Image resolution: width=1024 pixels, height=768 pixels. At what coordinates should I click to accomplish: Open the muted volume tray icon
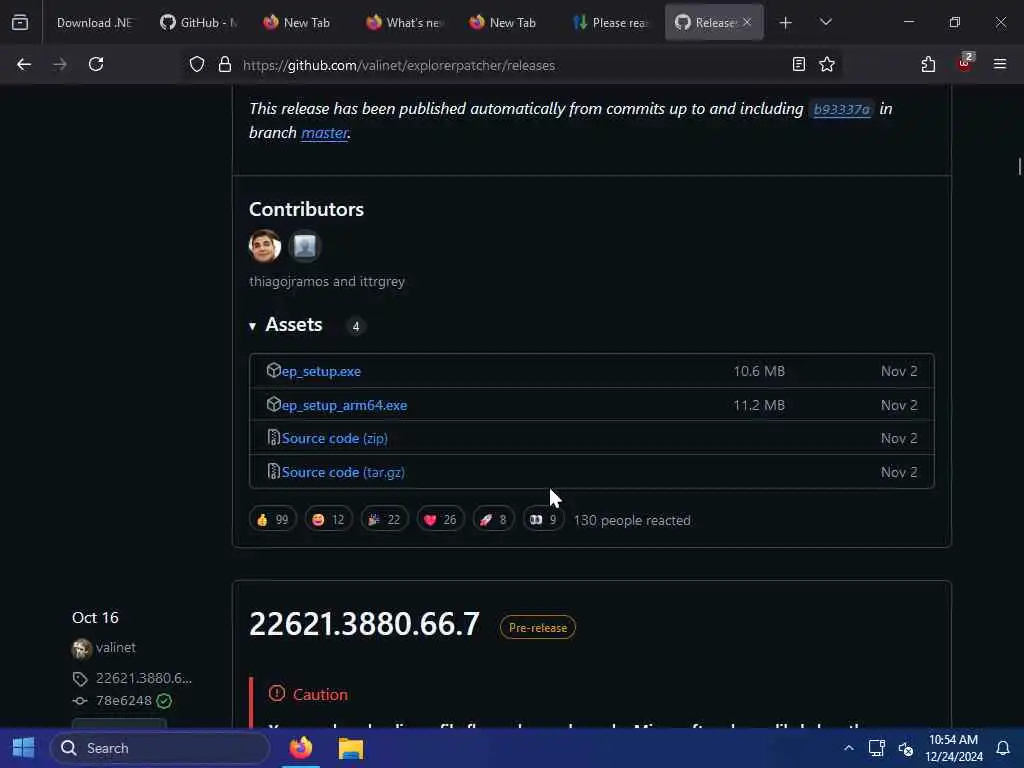point(906,748)
